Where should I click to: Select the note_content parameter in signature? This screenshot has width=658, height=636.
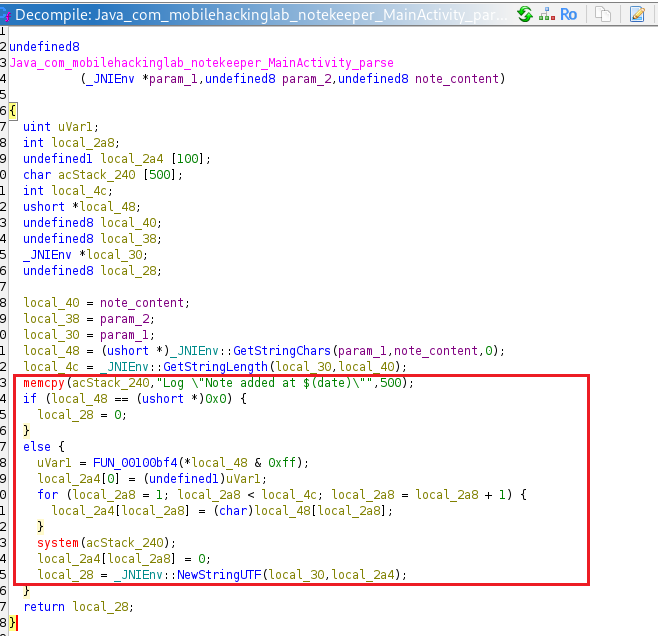coord(459,79)
